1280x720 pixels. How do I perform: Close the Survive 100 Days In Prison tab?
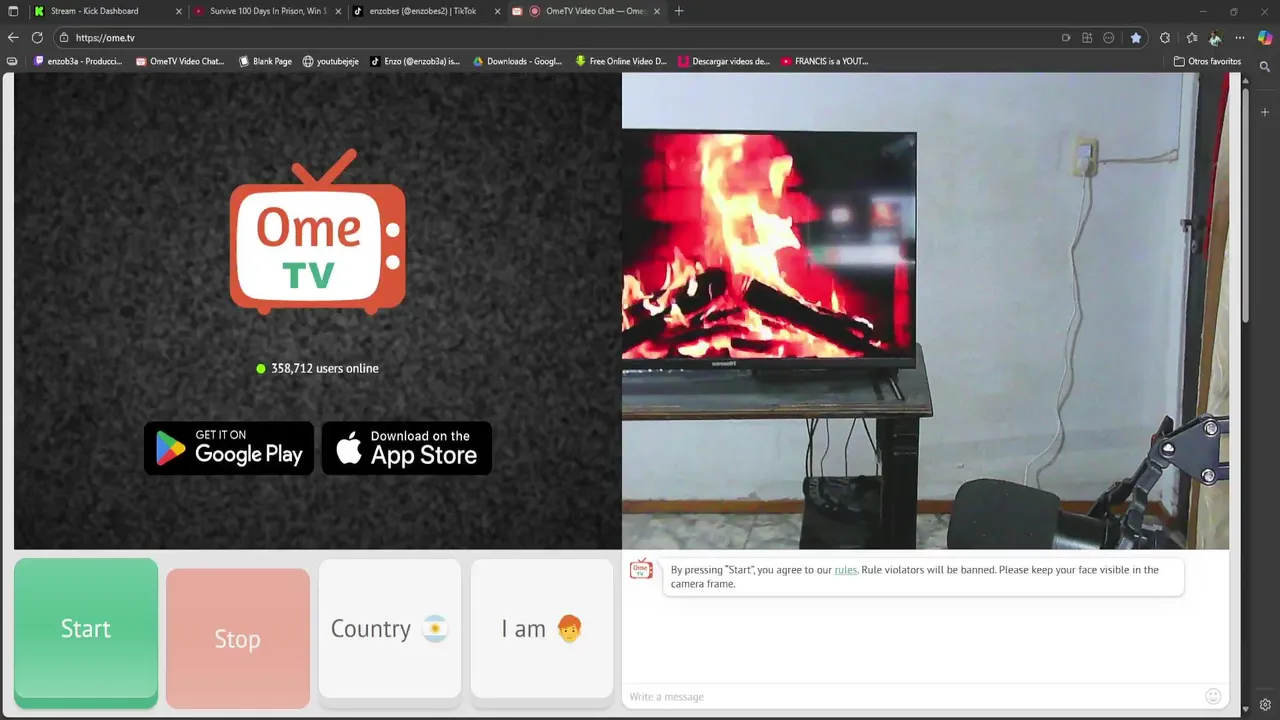pos(338,11)
